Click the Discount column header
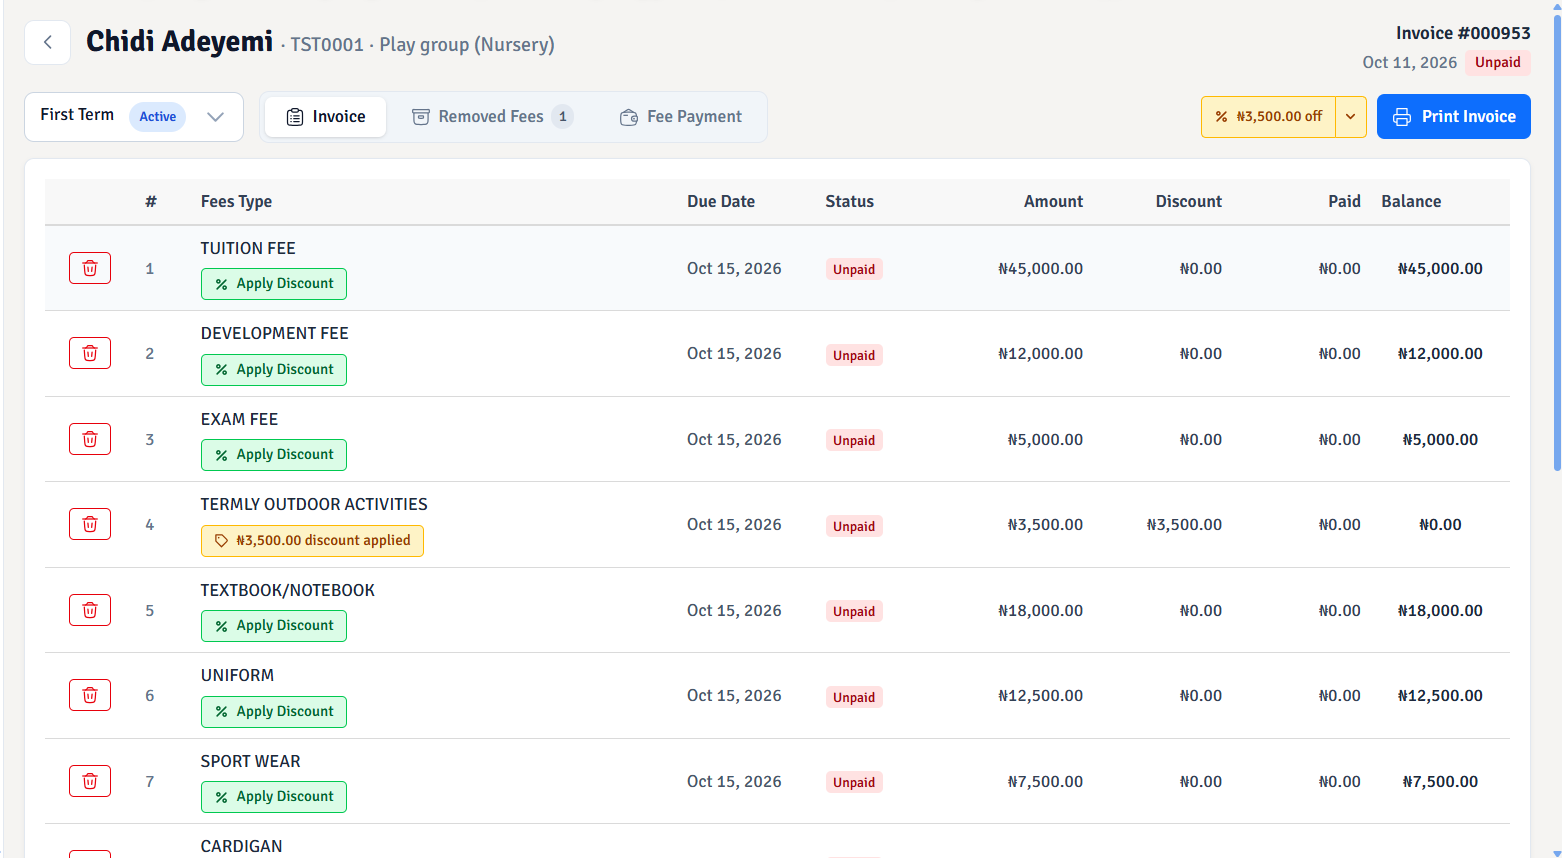 1189,201
